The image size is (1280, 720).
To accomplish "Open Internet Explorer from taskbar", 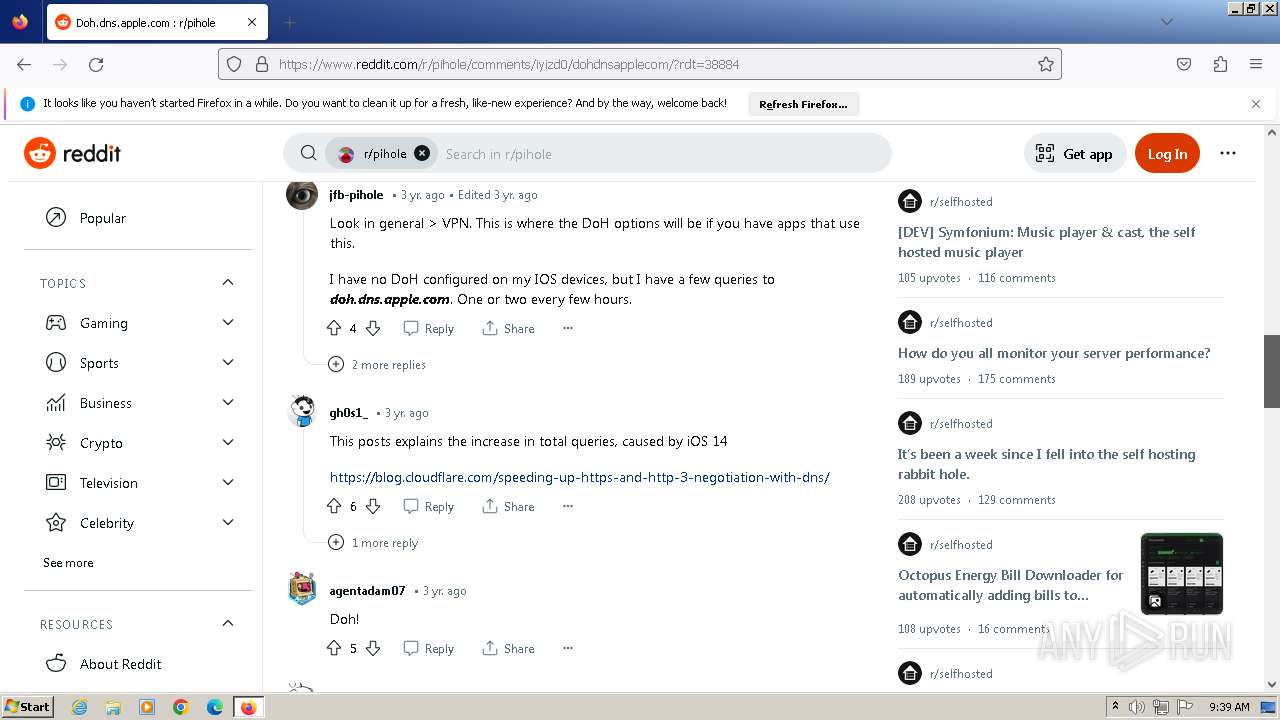I will pyautogui.click(x=79, y=707).
